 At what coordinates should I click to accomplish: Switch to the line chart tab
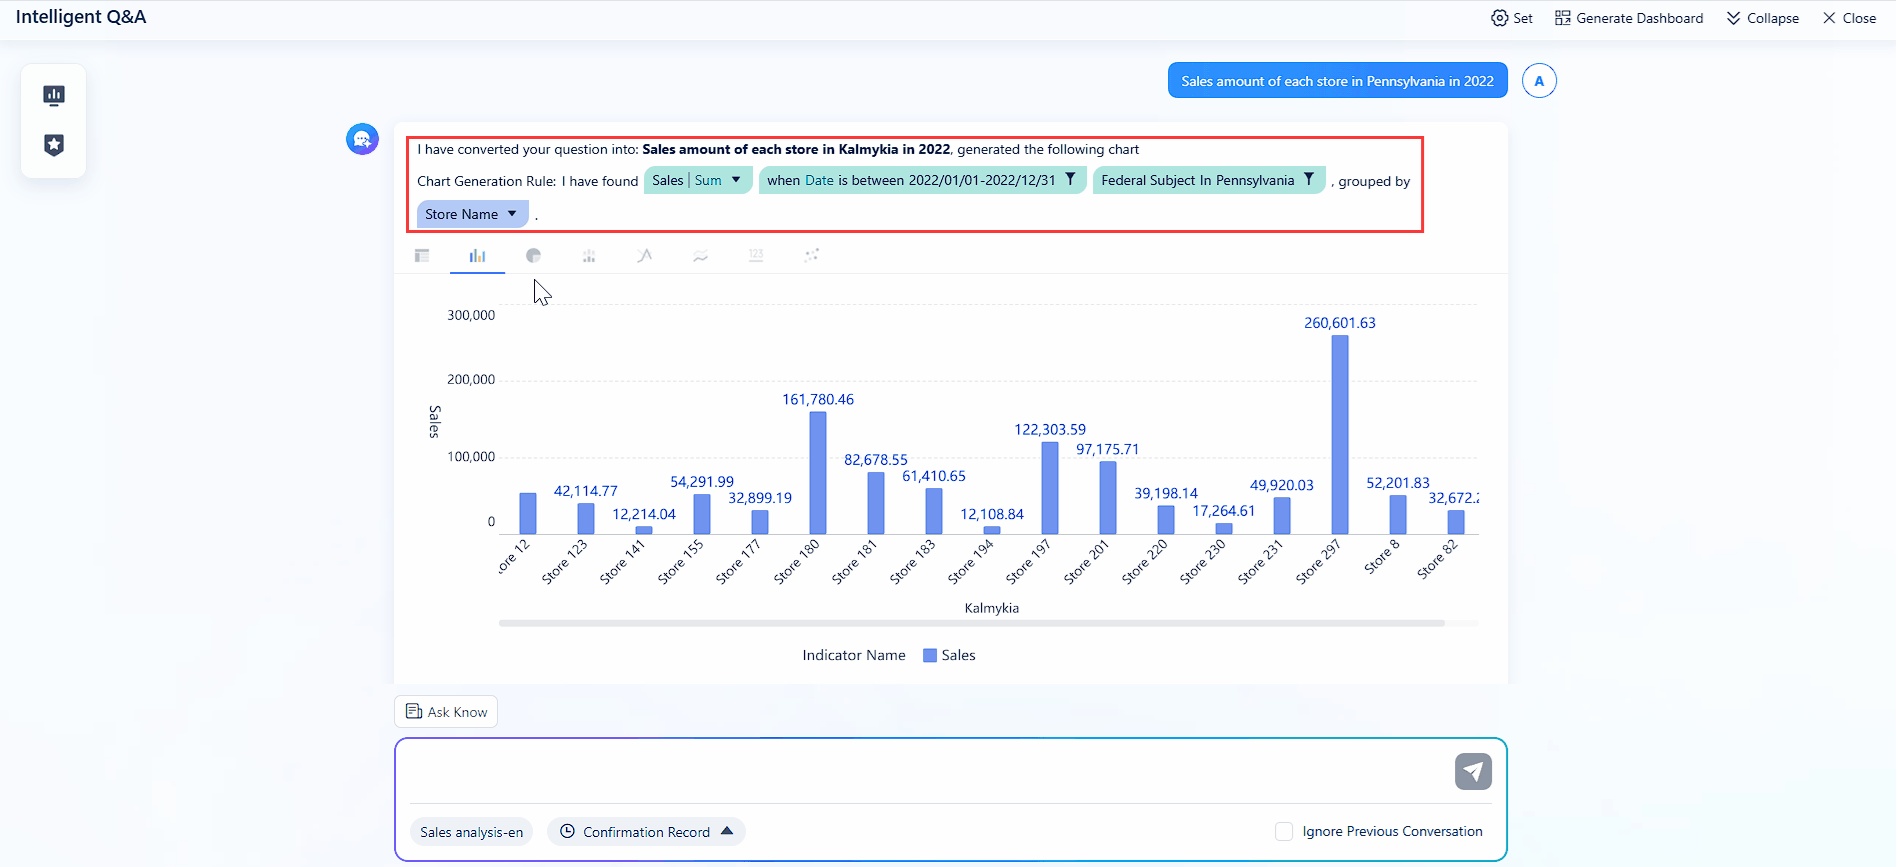[x=645, y=256]
